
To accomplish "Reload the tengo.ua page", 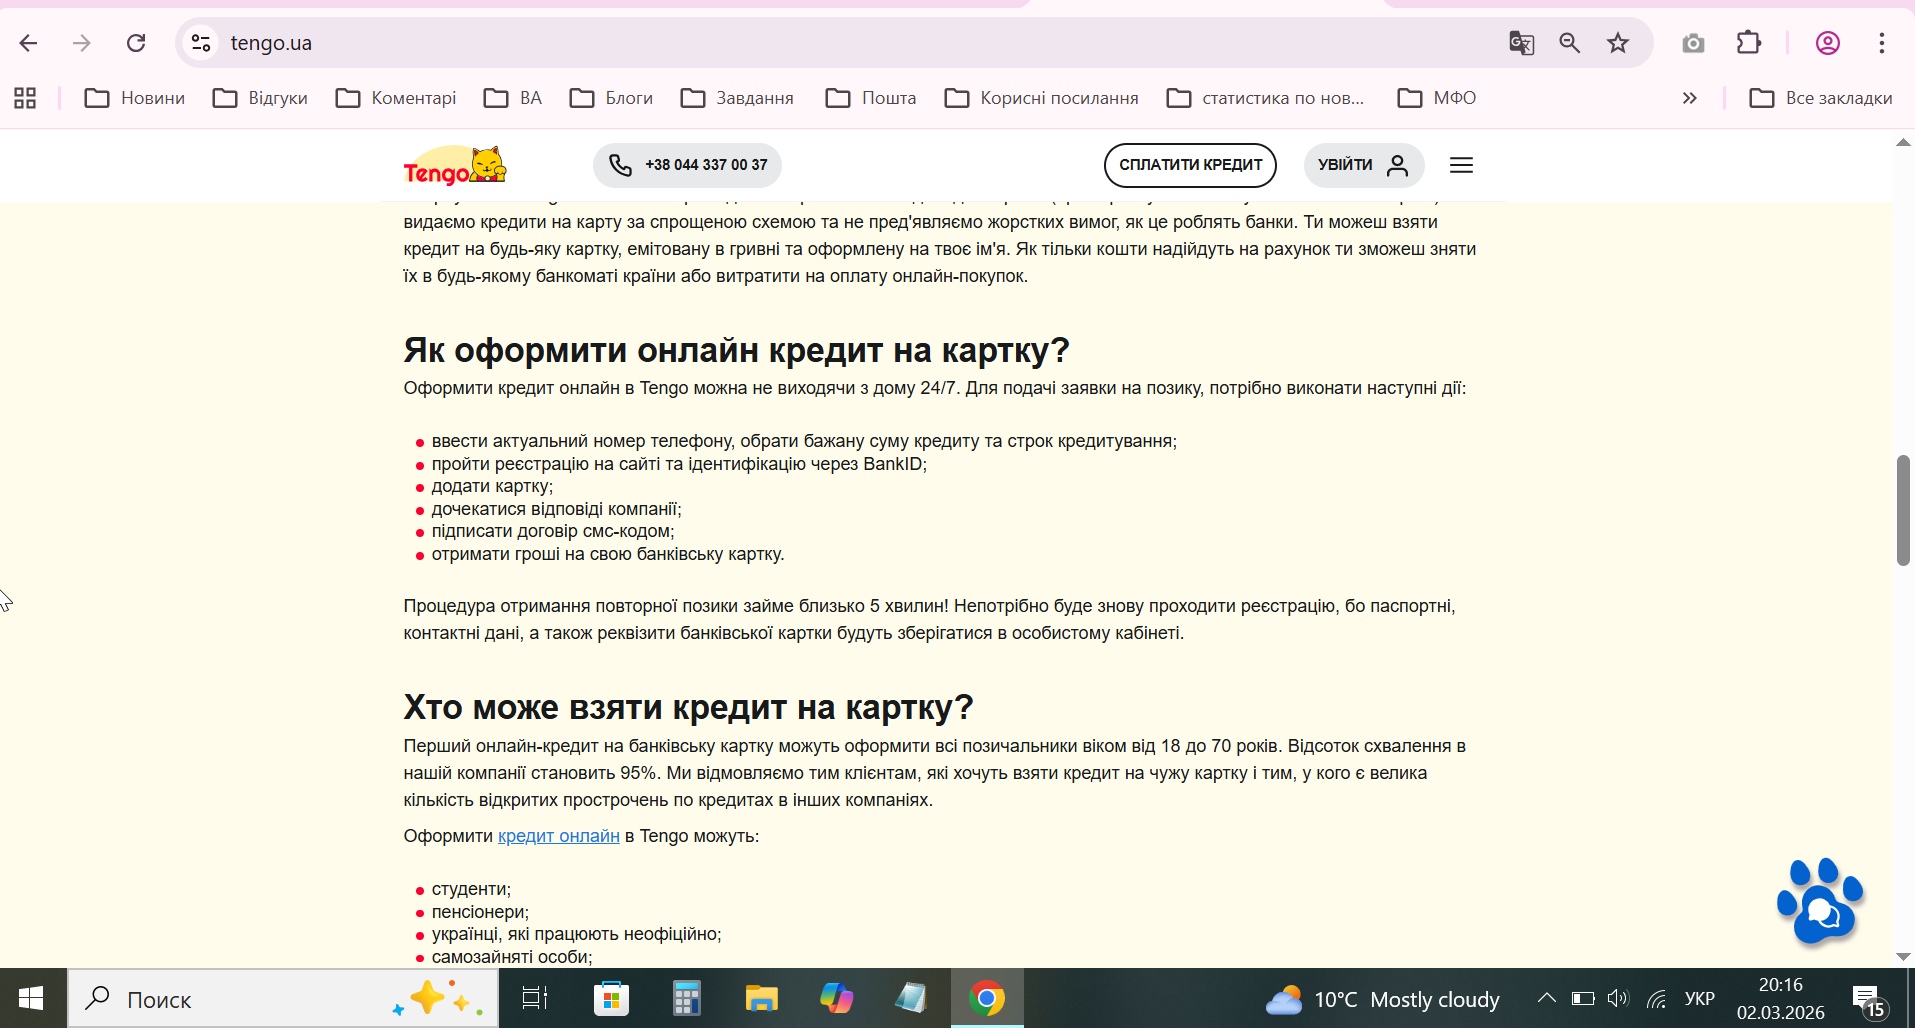I will click(136, 43).
